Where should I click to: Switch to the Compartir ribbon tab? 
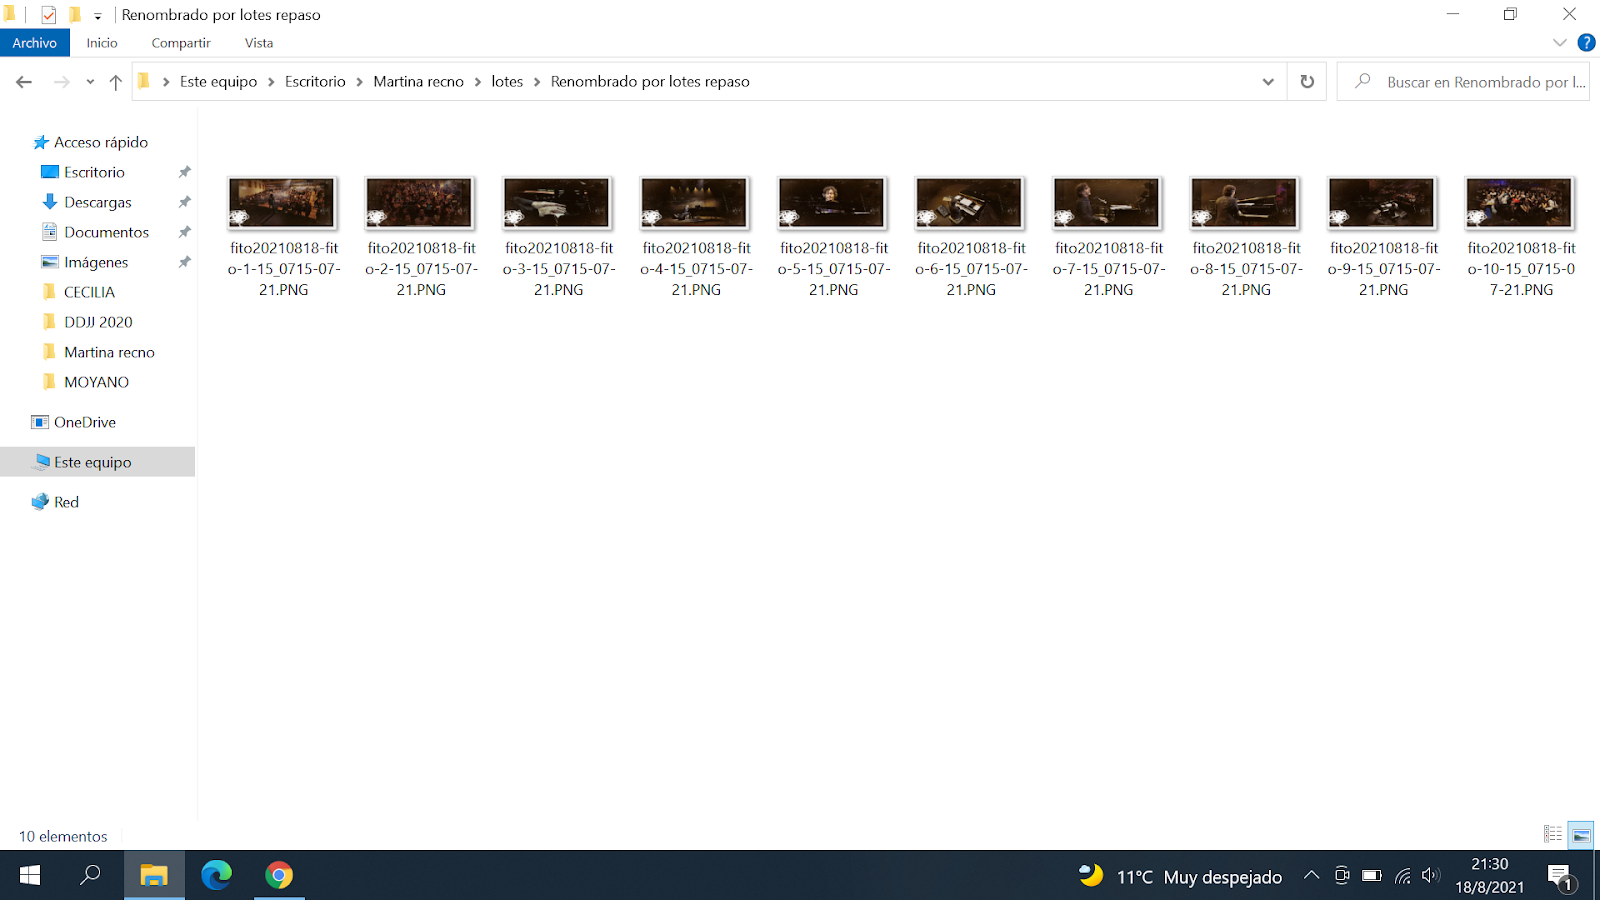181,43
